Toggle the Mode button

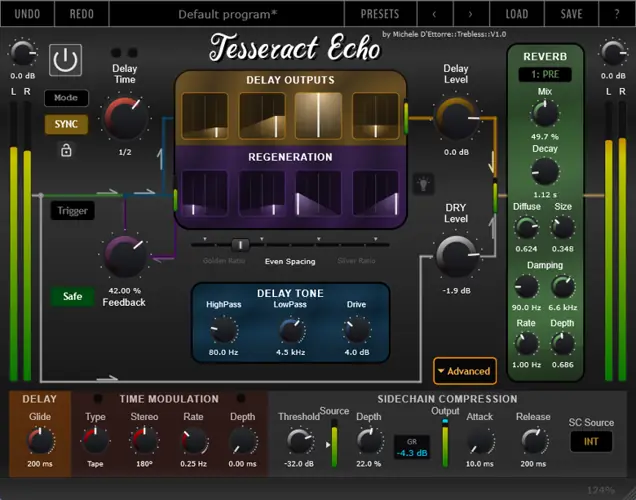(x=66, y=98)
